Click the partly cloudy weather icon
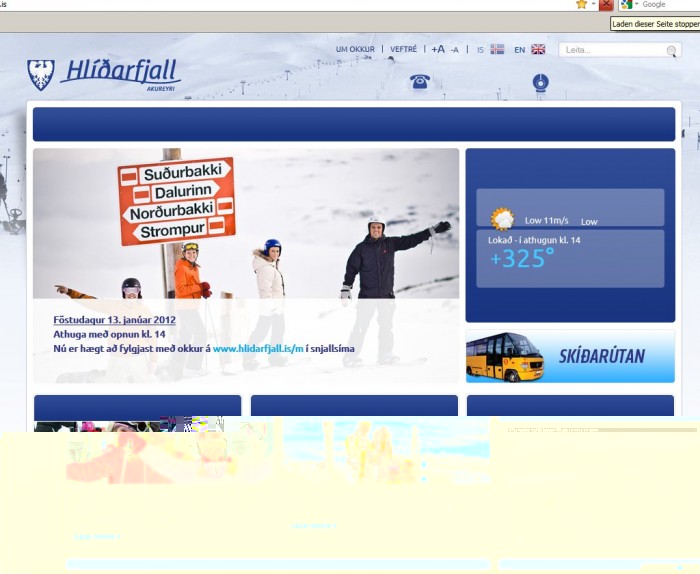 tap(501, 219)
